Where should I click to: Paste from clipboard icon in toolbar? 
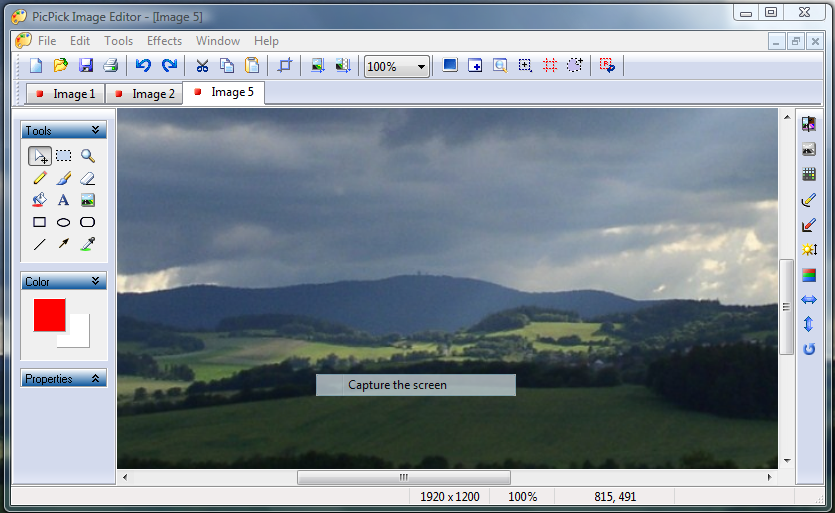[252, 66]
